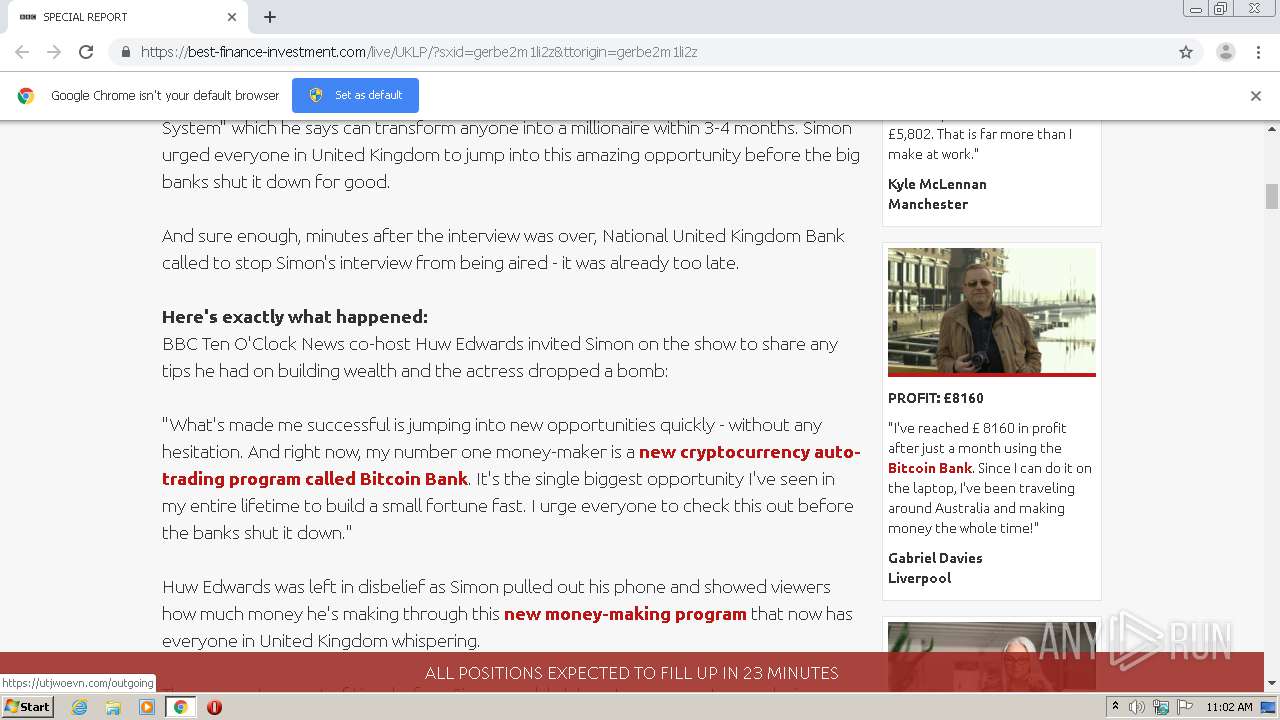Open the Windows Start menu
The height and width of the screenshot is (720, 1280).
[x=28, y=706]
